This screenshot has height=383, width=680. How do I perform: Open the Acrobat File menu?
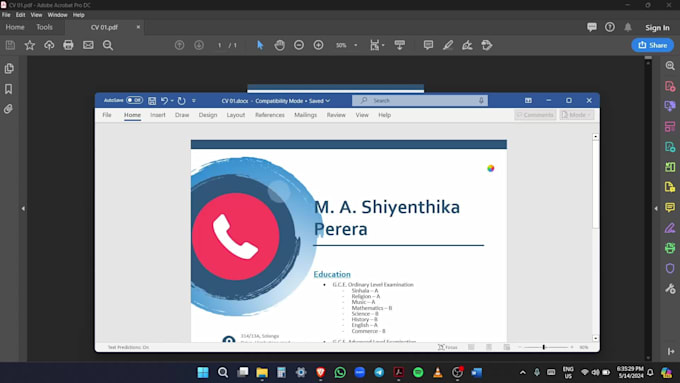point(6,15)
